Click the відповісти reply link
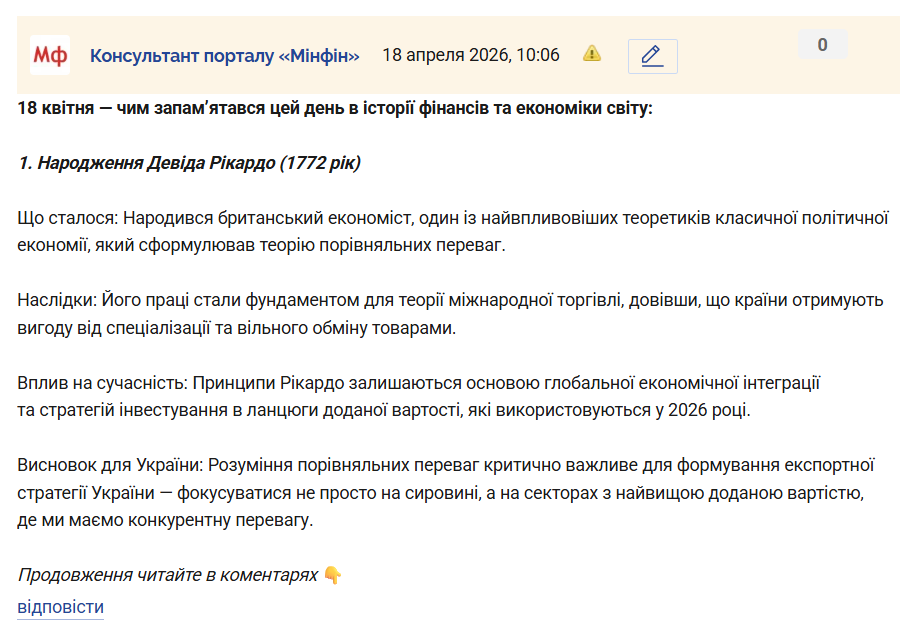 tap(60, 607)
